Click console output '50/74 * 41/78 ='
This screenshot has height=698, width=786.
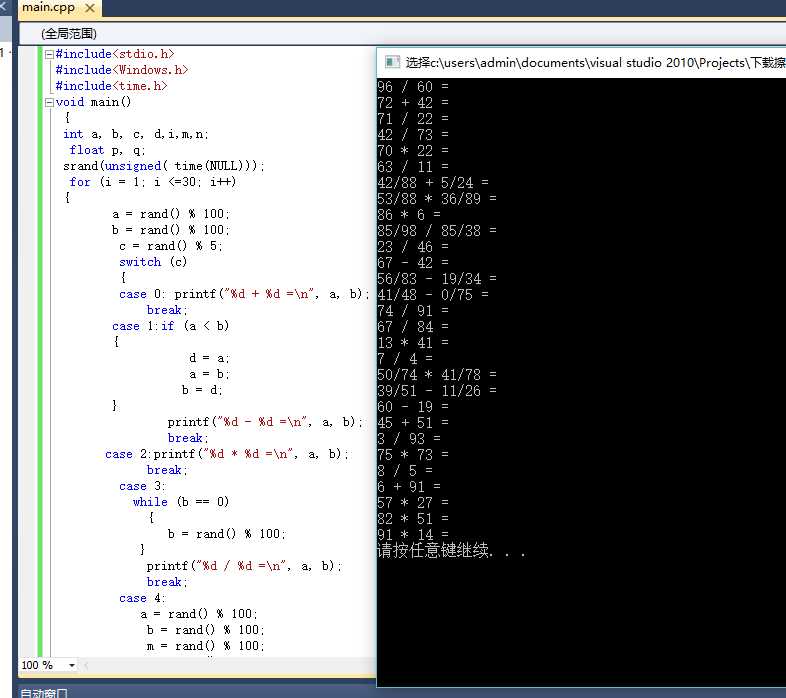click(437, 375)
